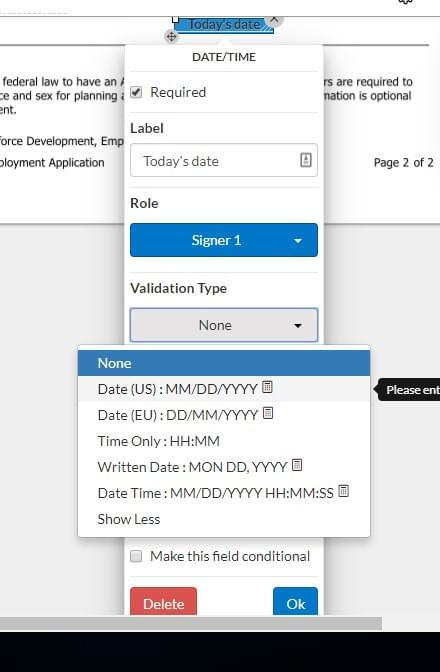
Task: Select the None validation option
Action: pyautogui.click(x=224, y=363)
